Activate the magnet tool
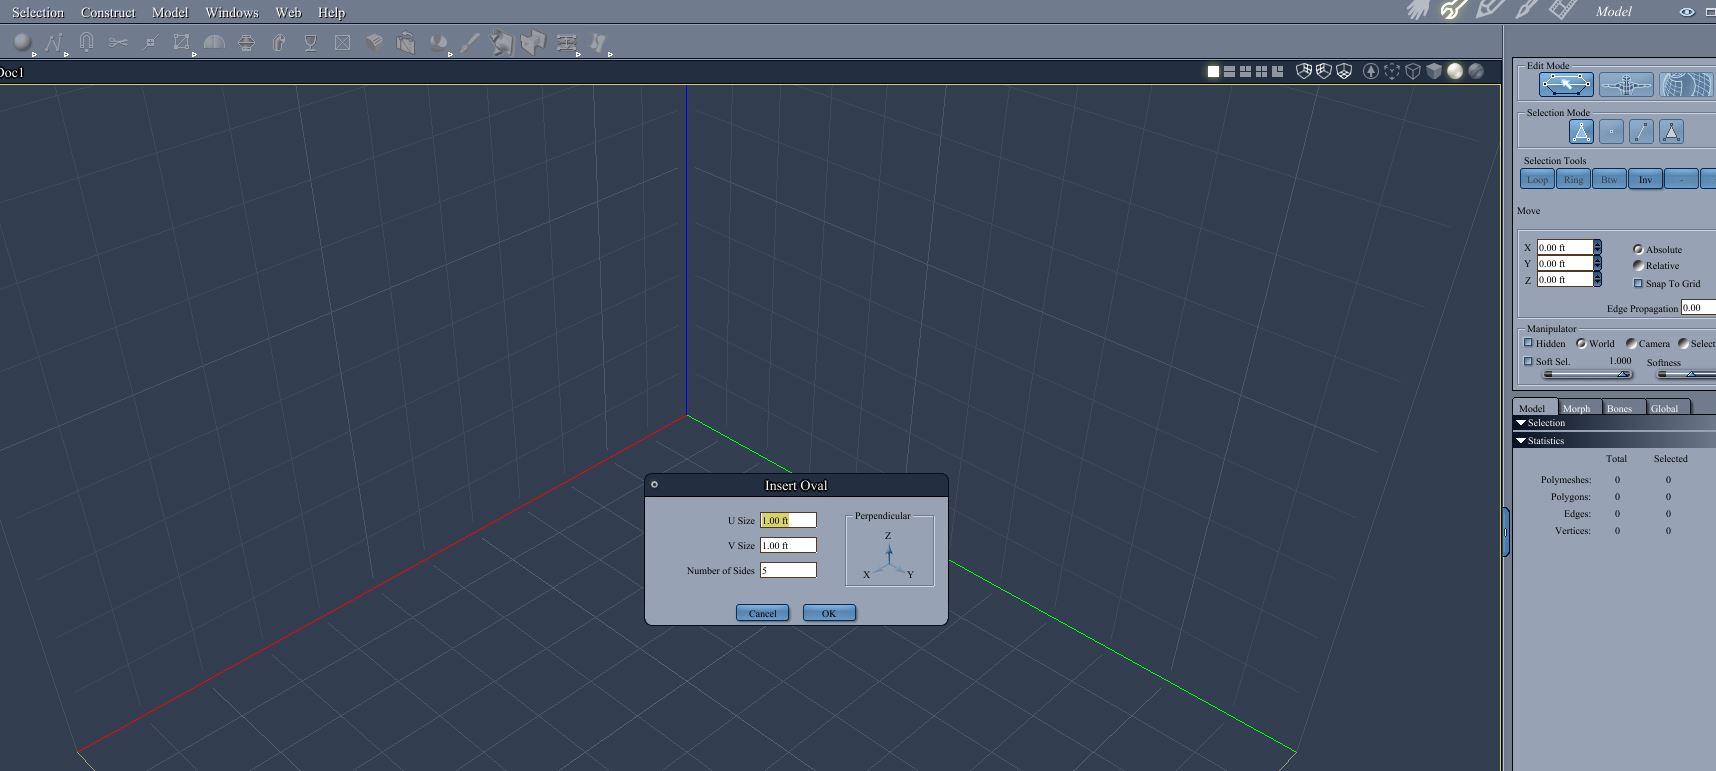 tap(86, 42)
